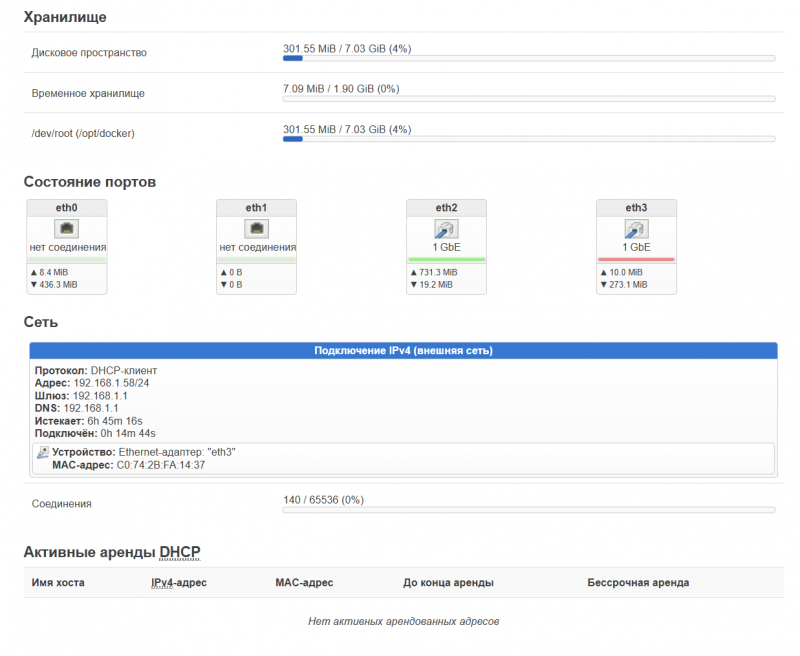This screenshot has width=800, height=656.
Task: Click the blue Подключение IPv4 header bar
Action: pos(403,351)
